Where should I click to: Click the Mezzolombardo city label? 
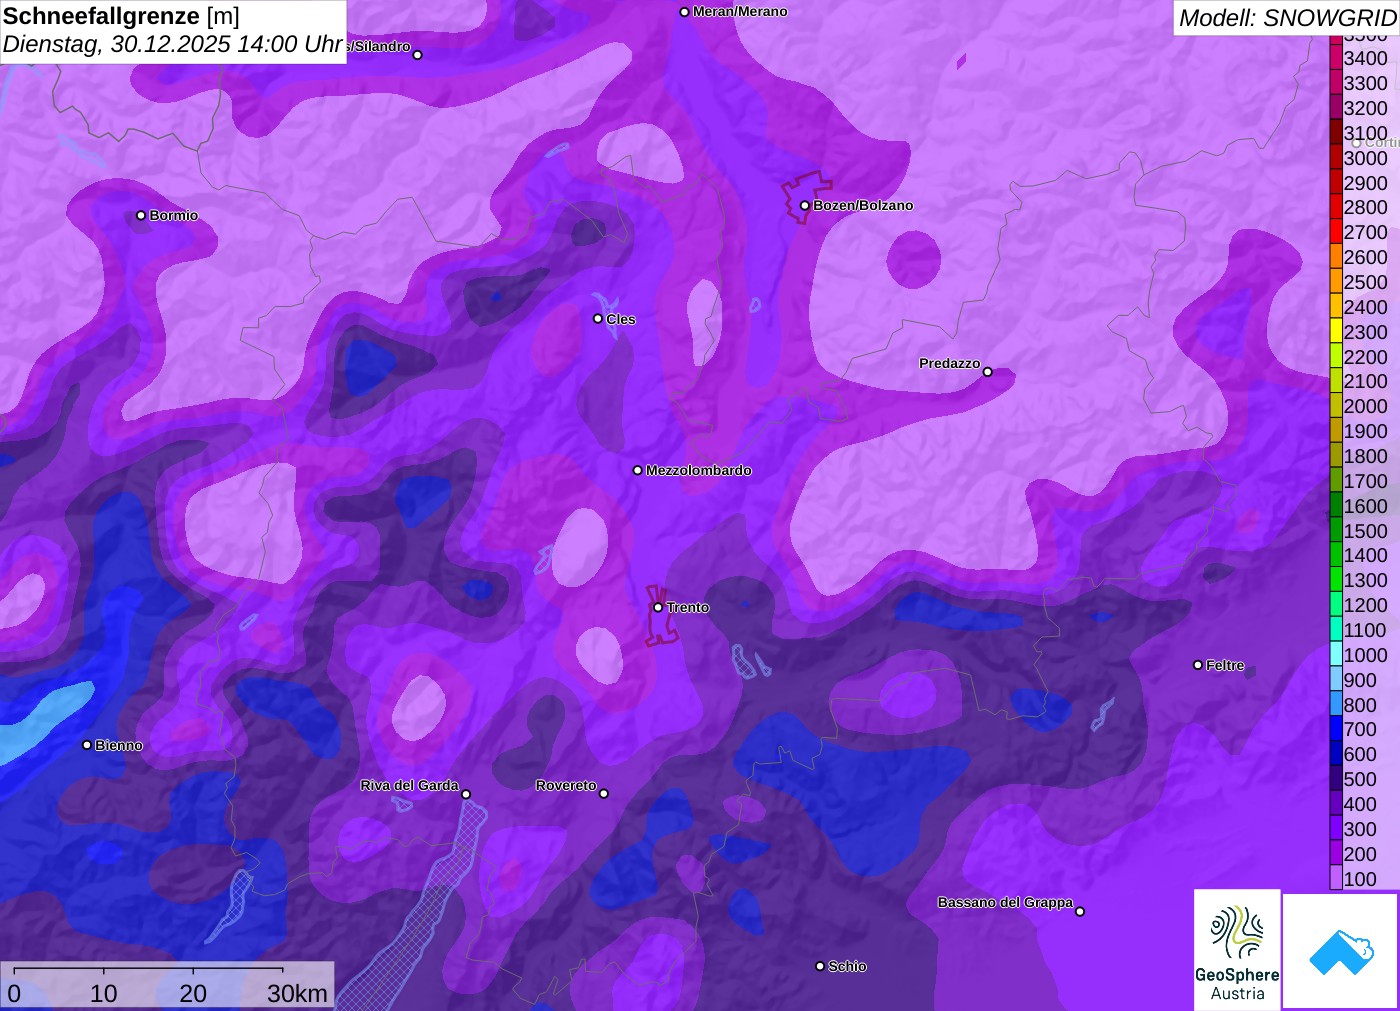point(698,470)
